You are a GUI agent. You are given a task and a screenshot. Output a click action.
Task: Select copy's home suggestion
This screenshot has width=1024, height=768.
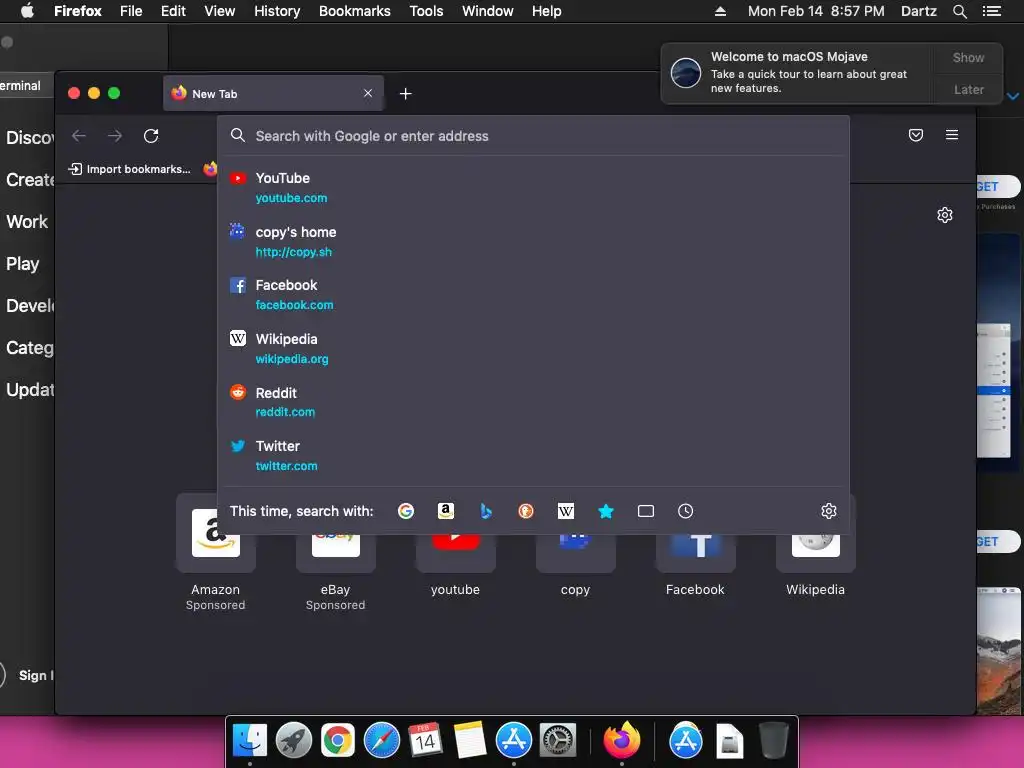tap(533, 242)
